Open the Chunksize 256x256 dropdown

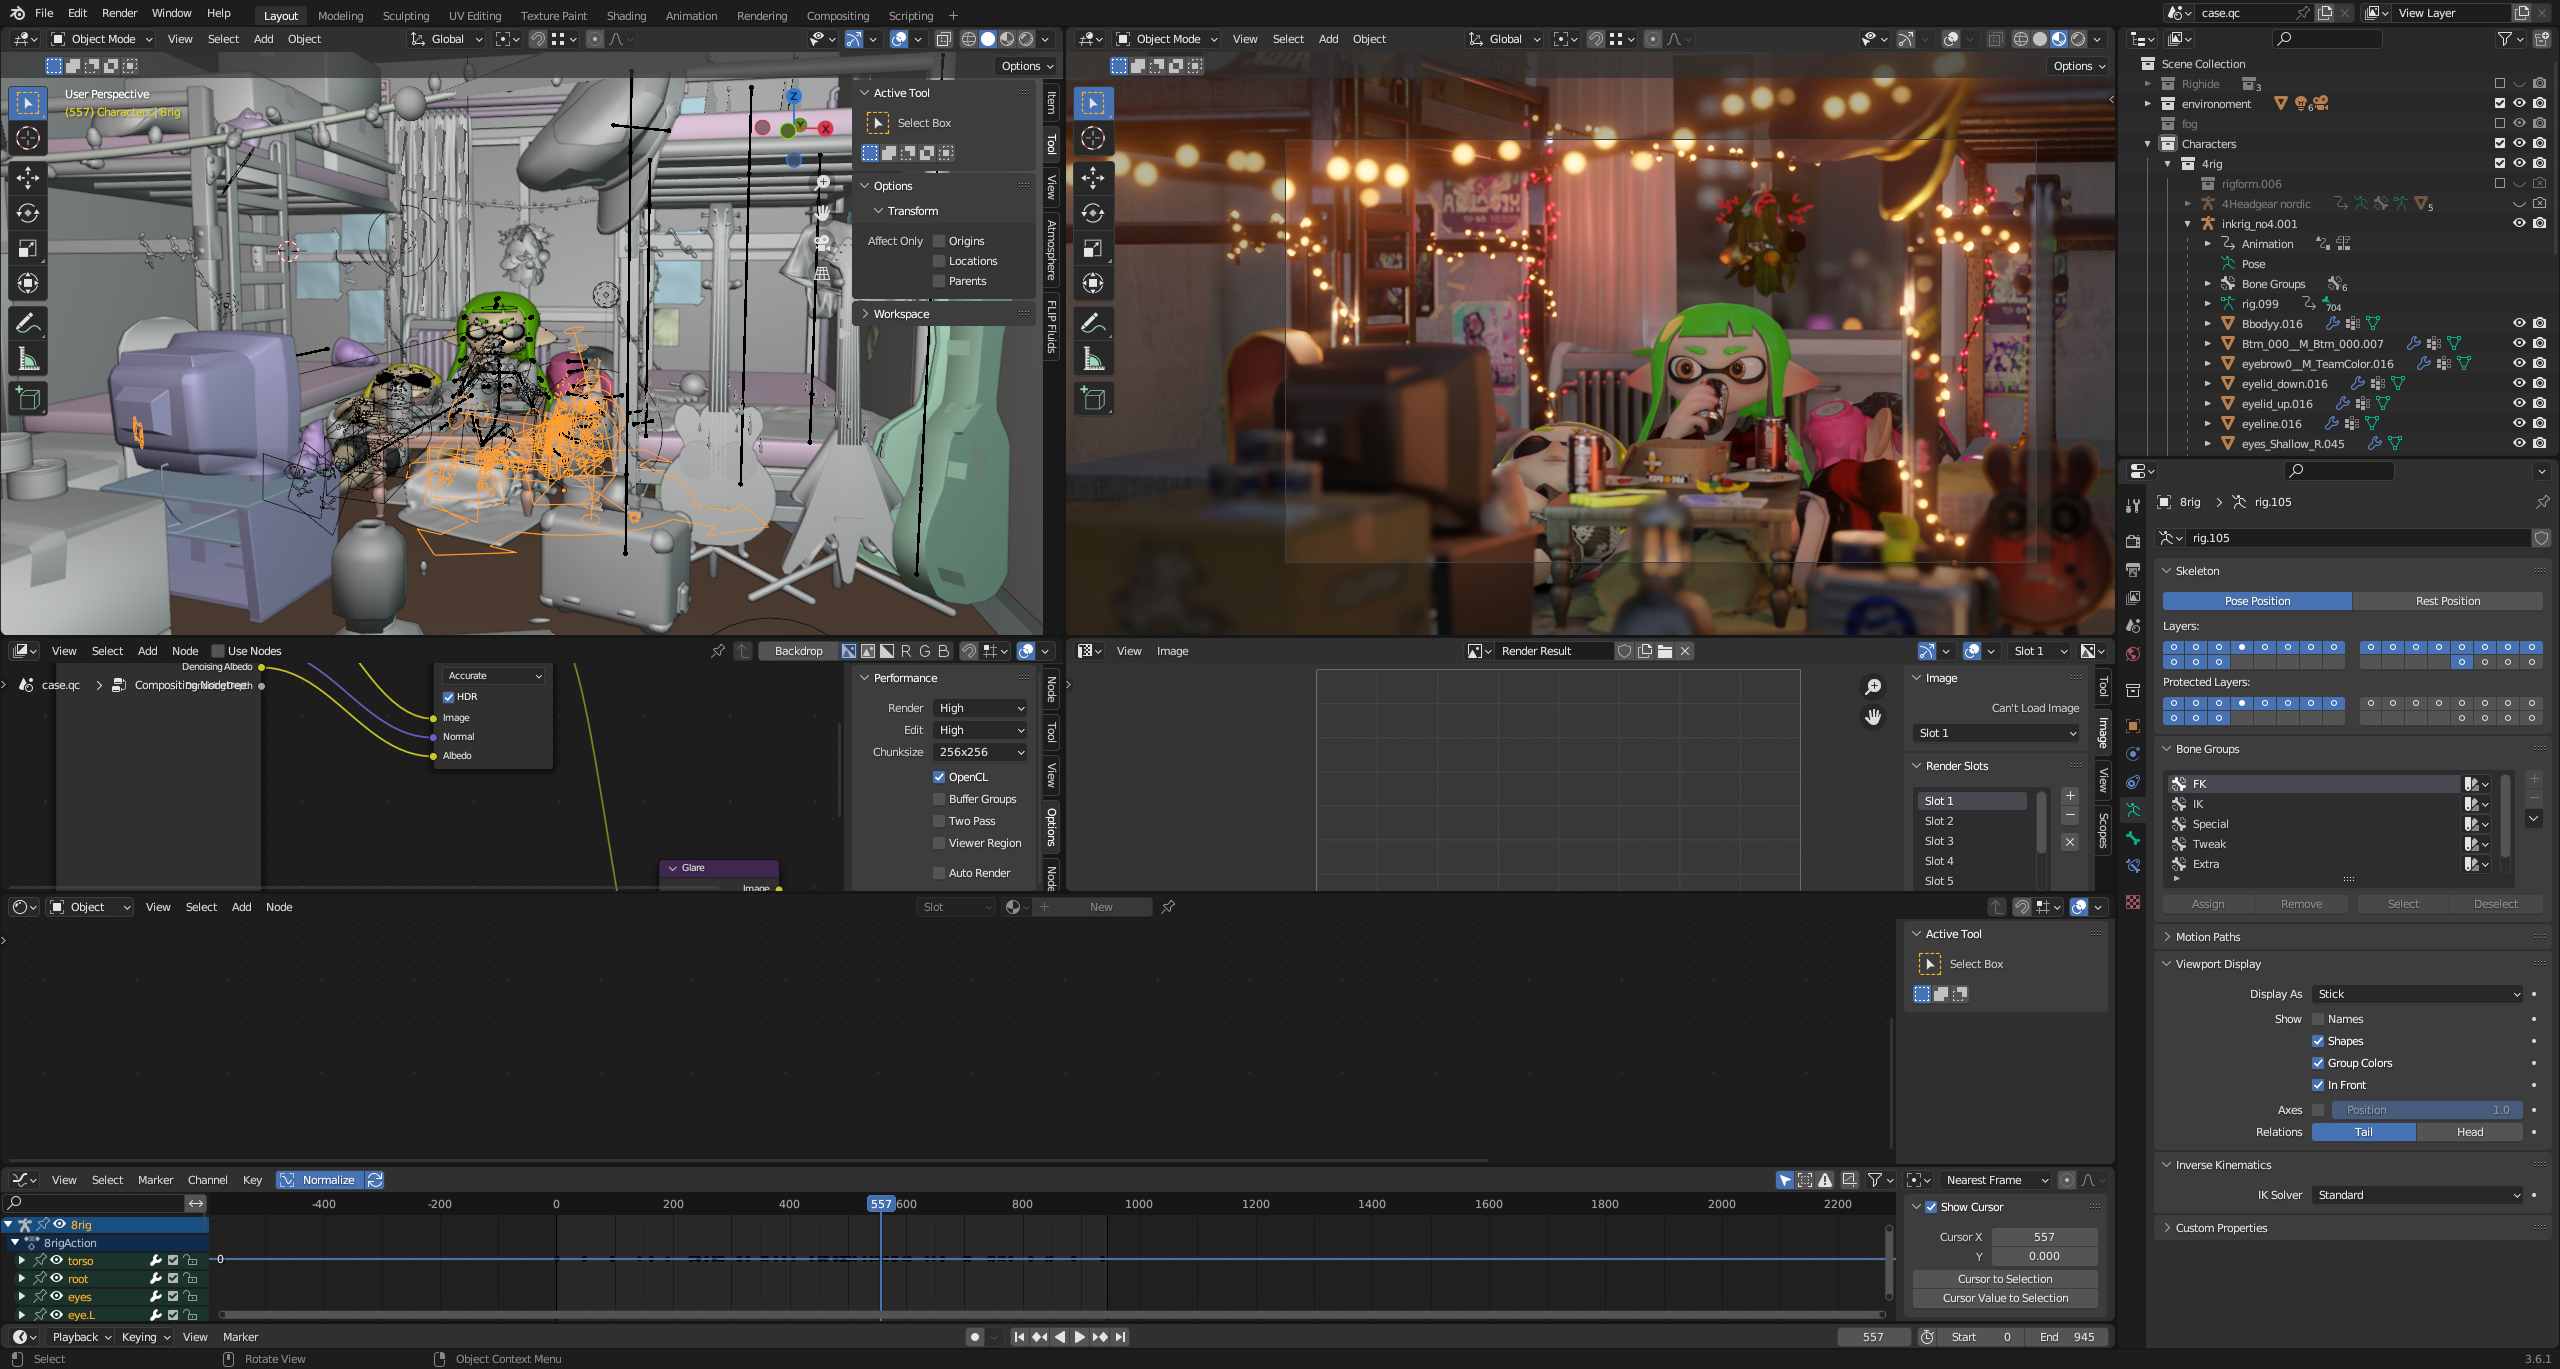click(x=980, y=752)
